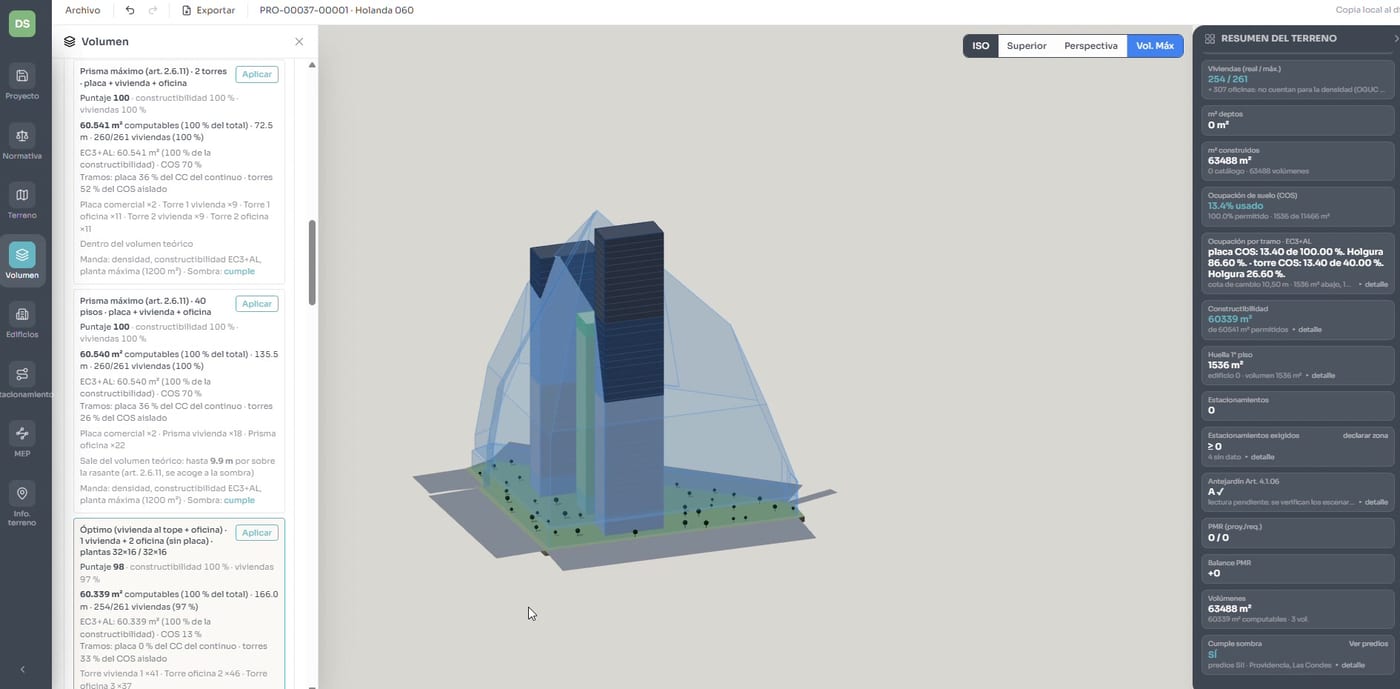Click the Balance PMR '+0' value
The height and width of the screenshot is (689, 1400).
(1214, 573)
